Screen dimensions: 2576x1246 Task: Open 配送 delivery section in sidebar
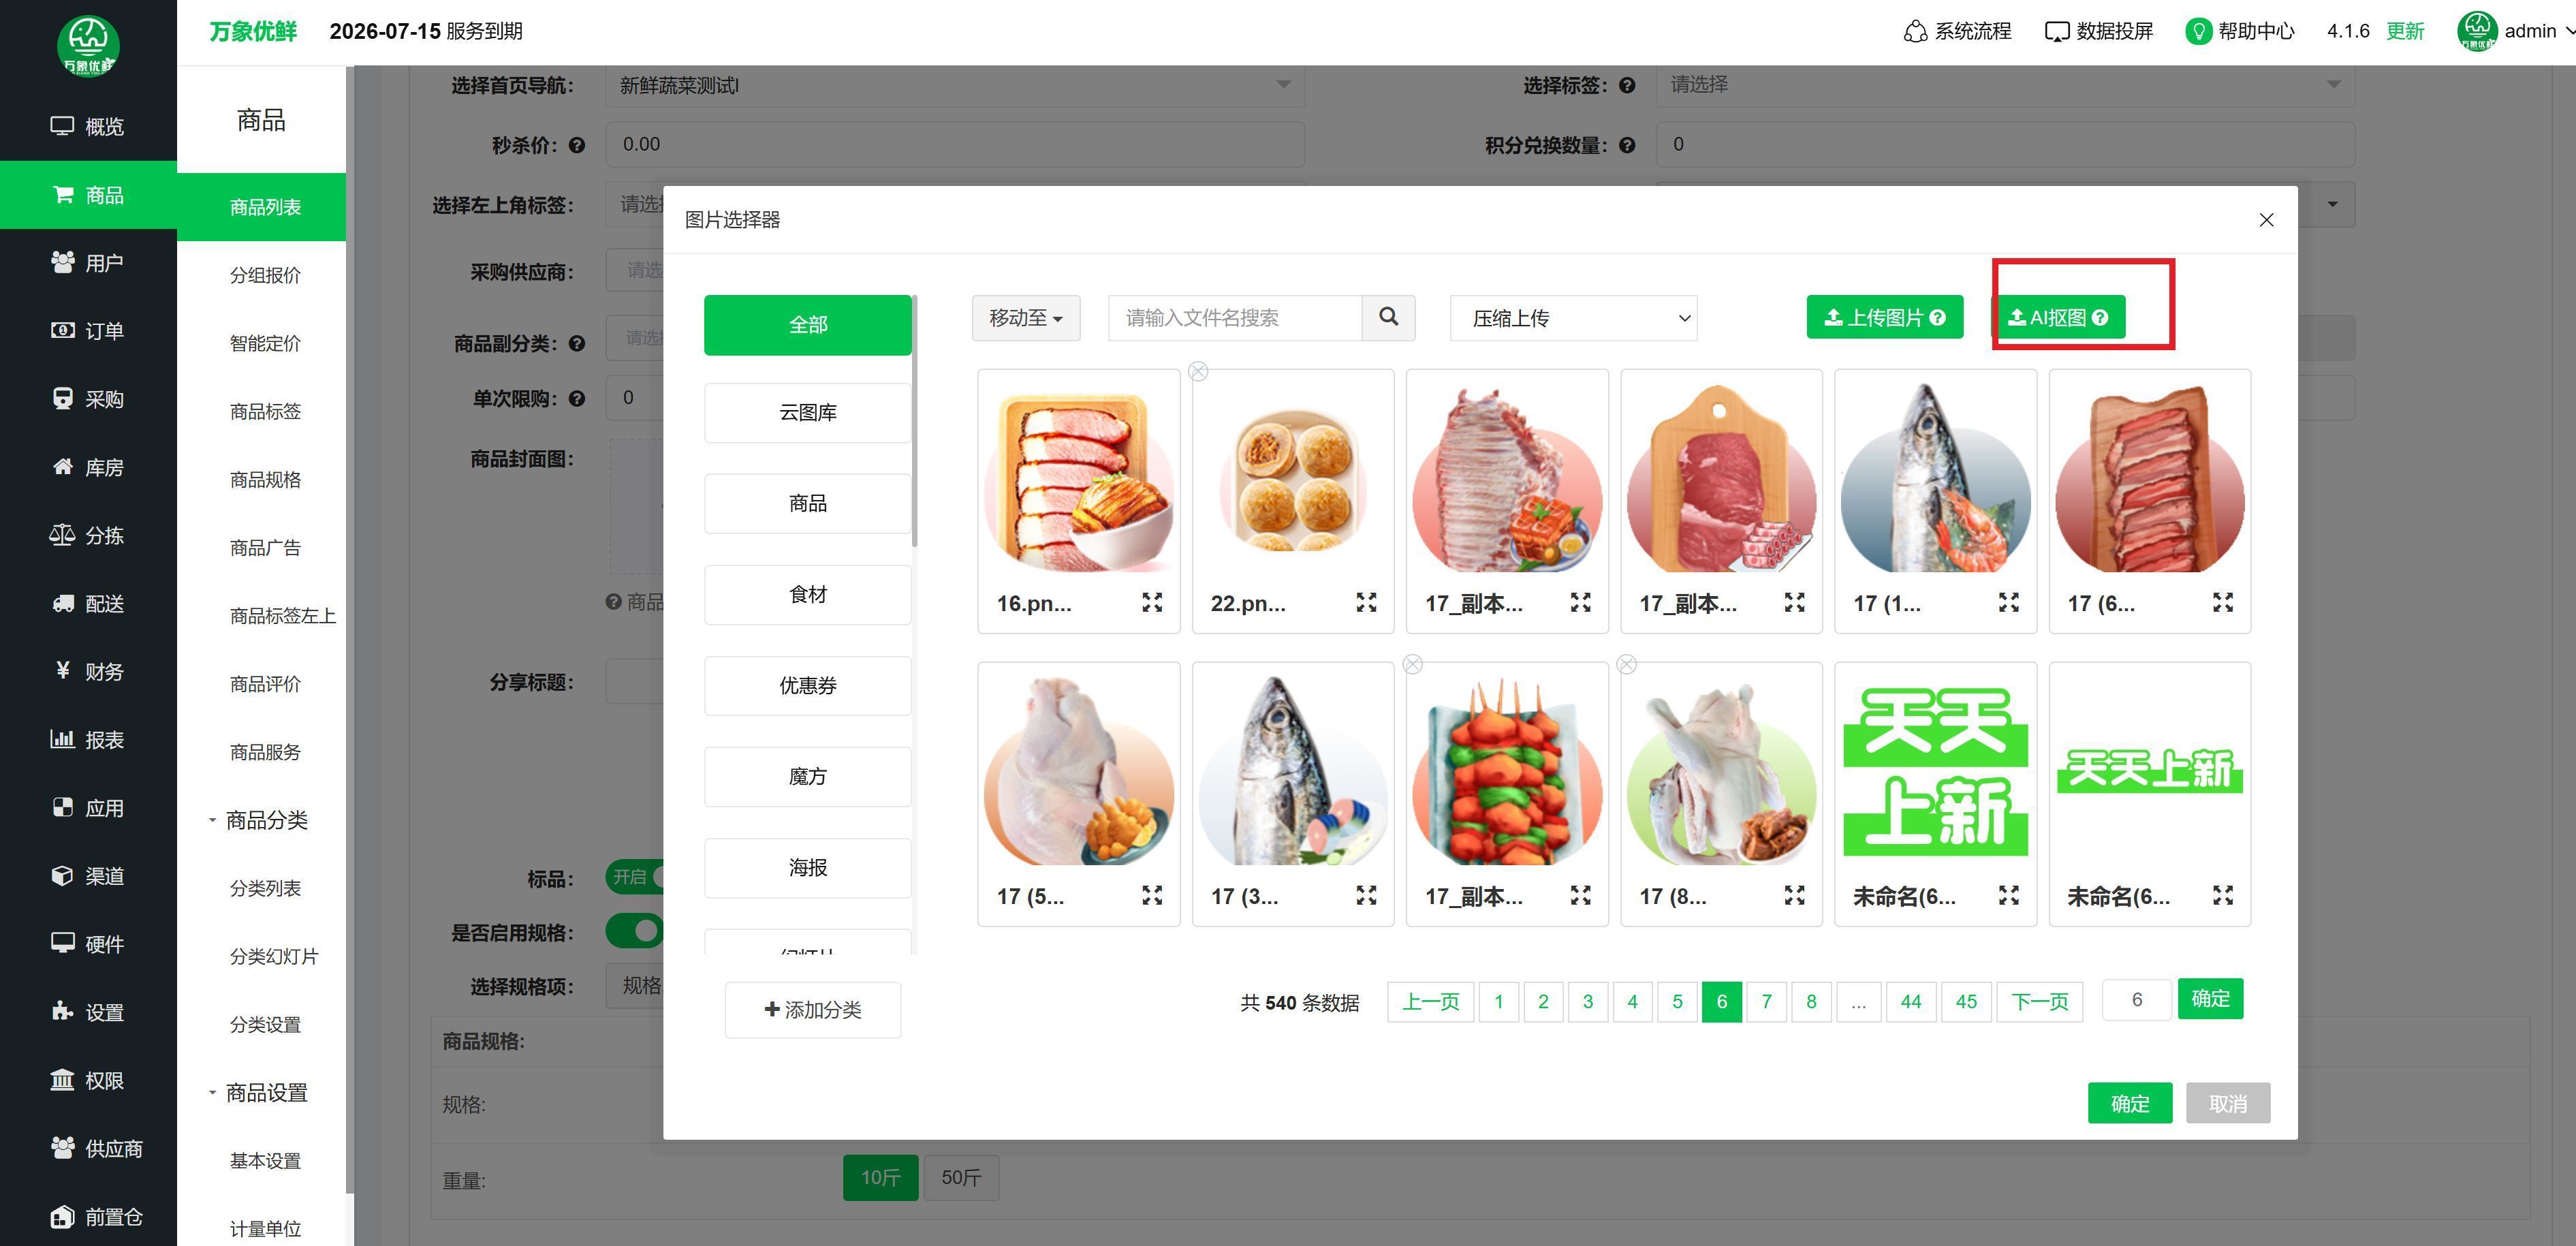(88, 603)
